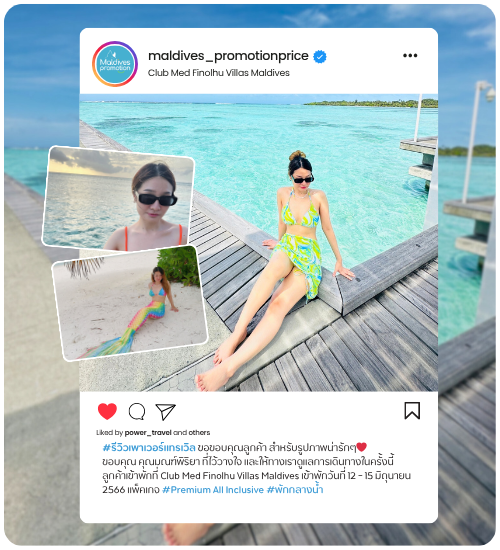Screen dimensions: 500x550
Task: Click the red heart emoji in caption
Action: (361, 447)
